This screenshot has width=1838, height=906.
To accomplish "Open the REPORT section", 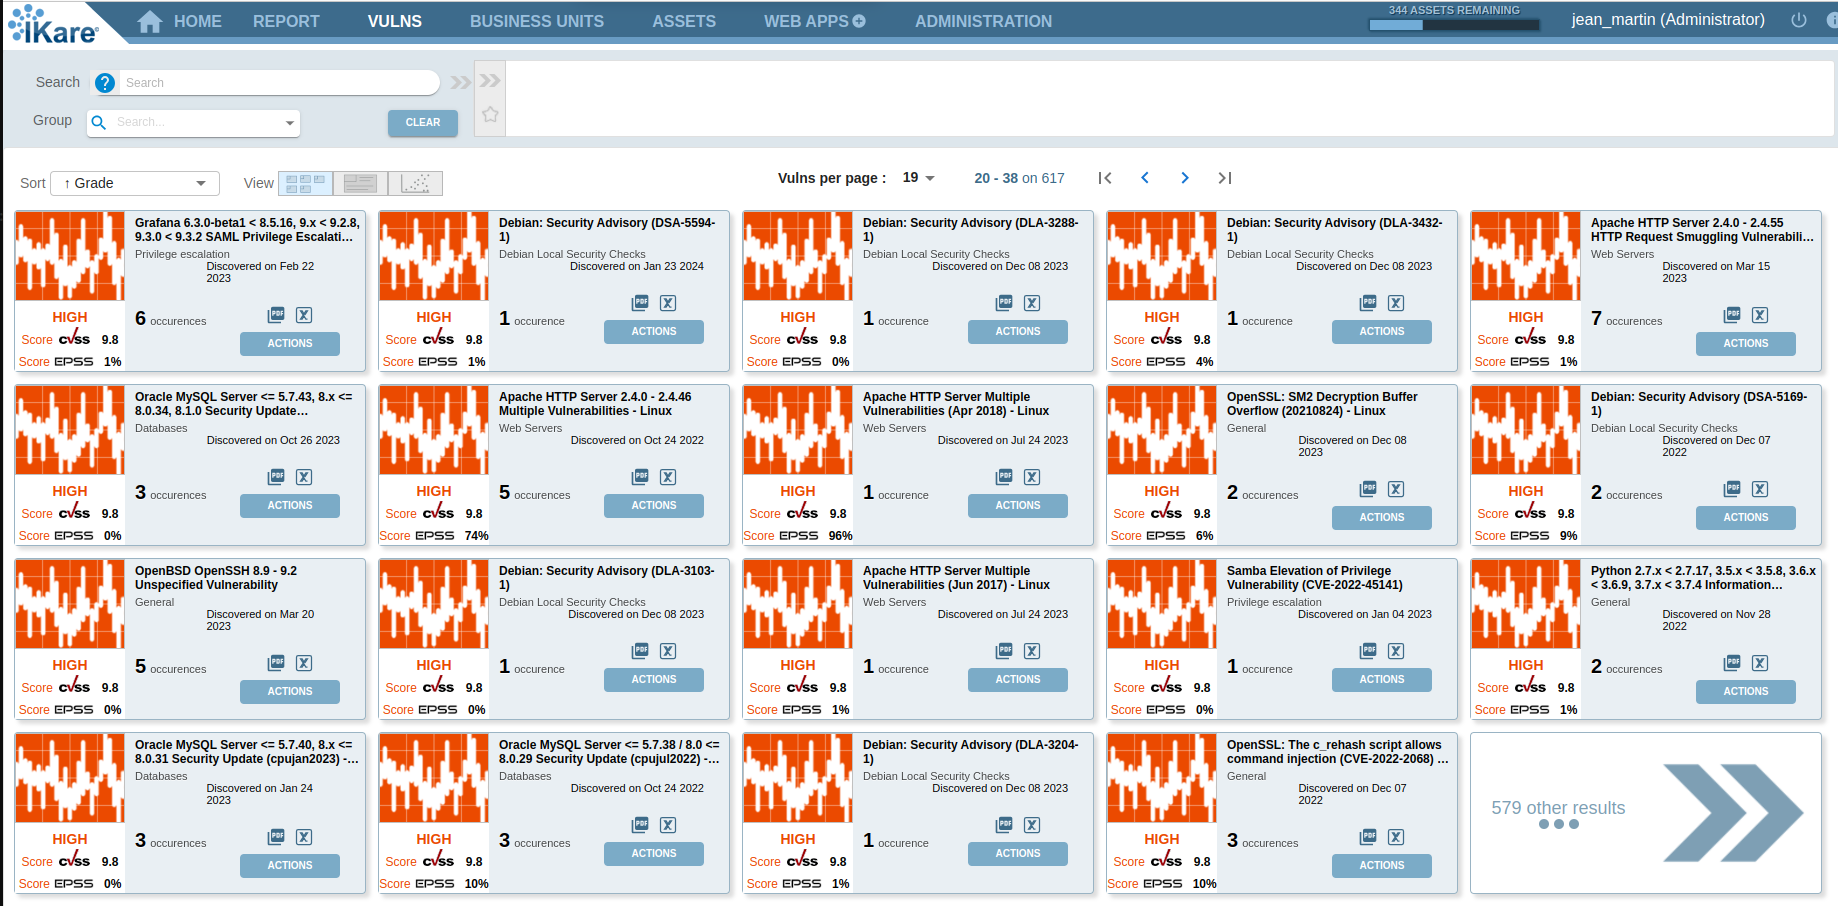I will (x=286, y=20).
